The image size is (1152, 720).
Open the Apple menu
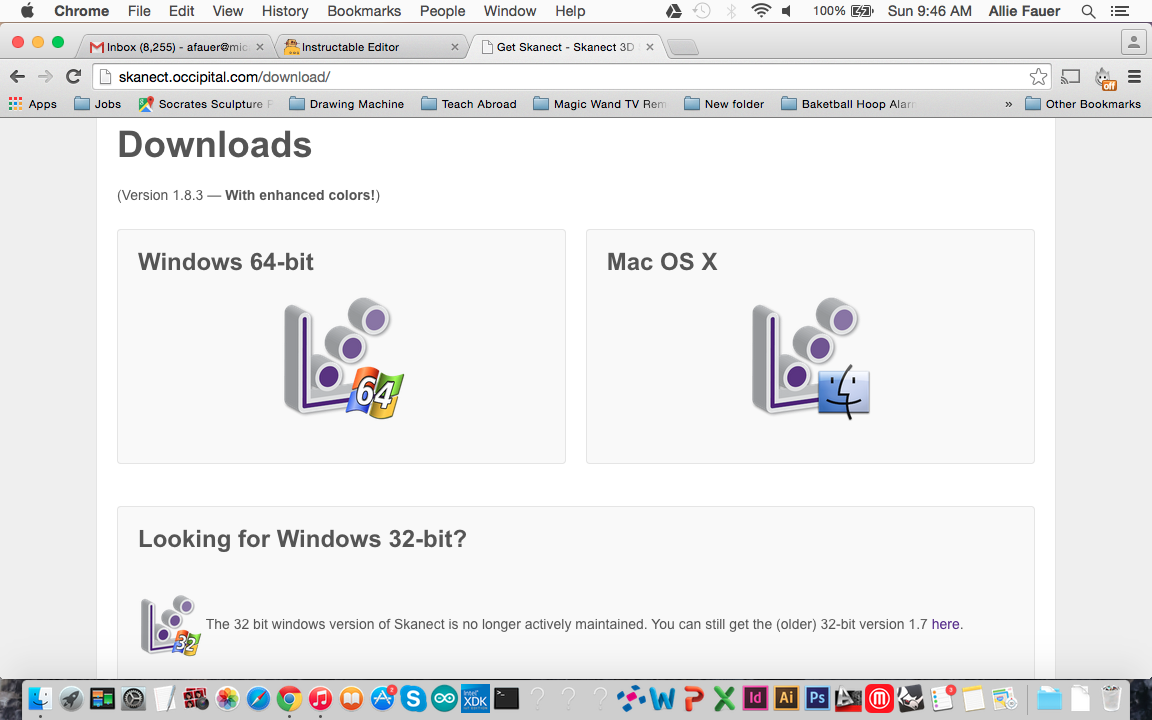tap(27, 11)
